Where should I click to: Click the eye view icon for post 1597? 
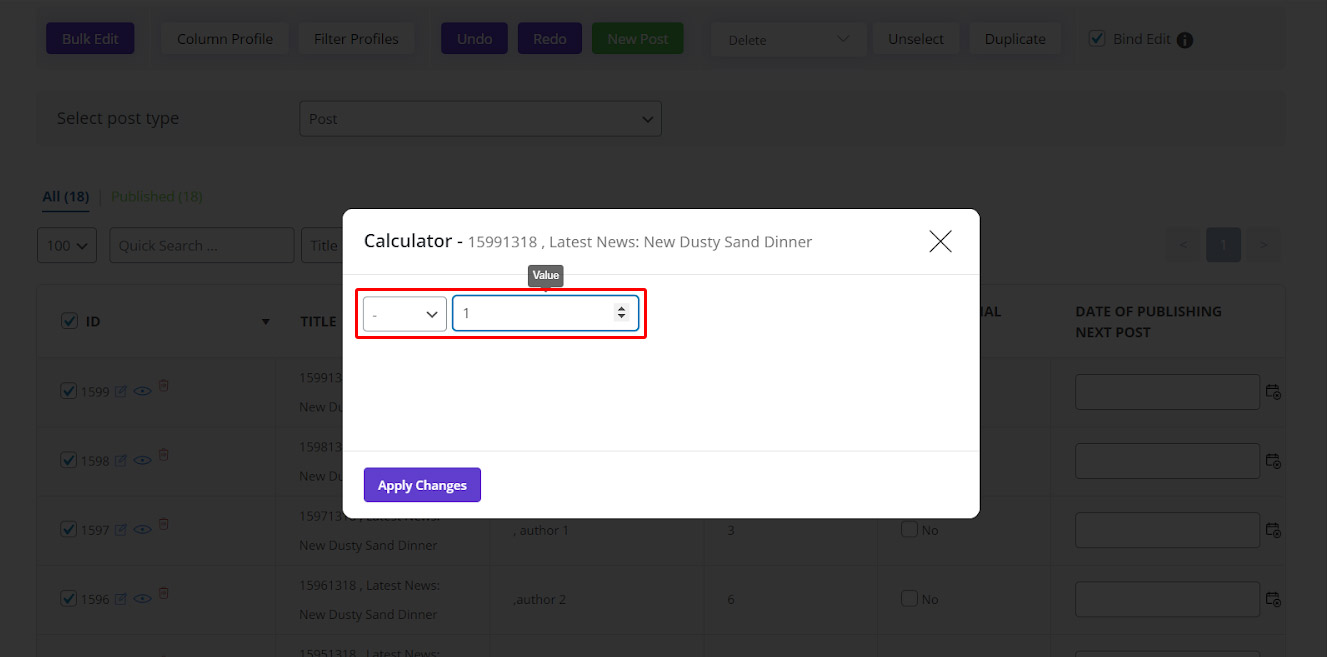[143, 530]
